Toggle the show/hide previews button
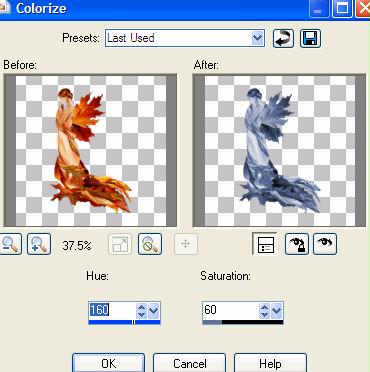The height and width of the screenshot is (372, 370). (265, 244)
